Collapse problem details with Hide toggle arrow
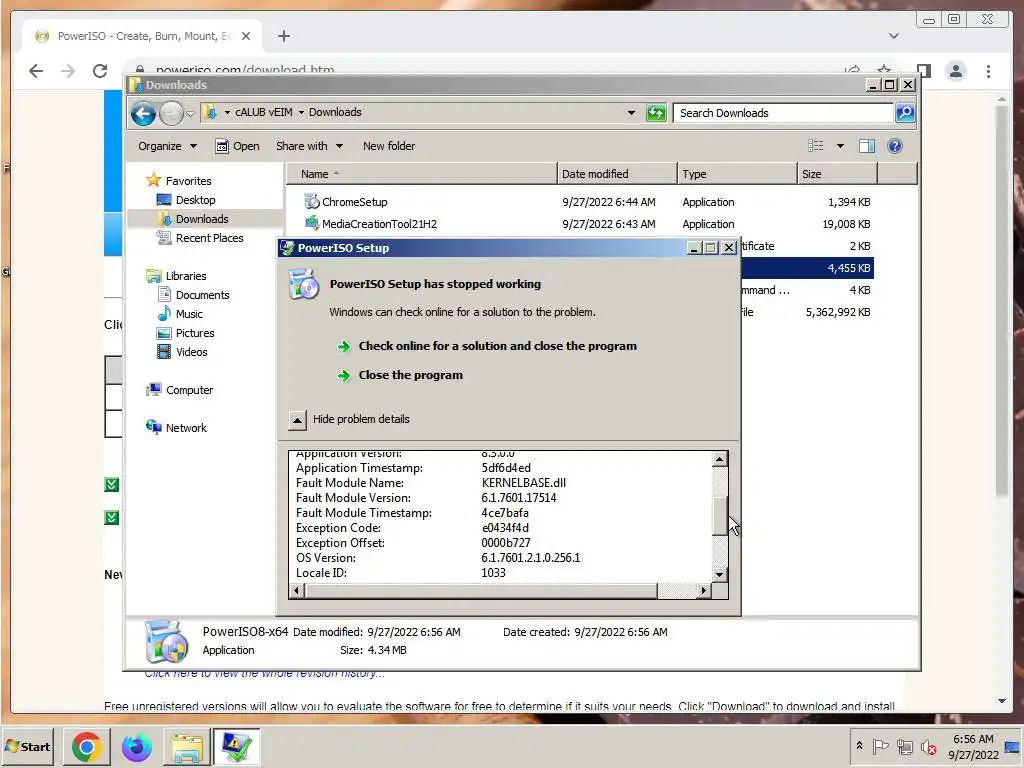This screenshot has width=1024, height=768. coord(297,420)
